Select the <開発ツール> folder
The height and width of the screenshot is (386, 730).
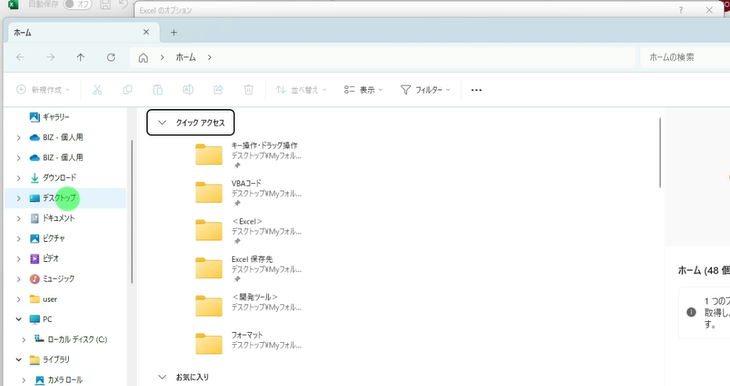pyautogui.click(x=249, y=306)
